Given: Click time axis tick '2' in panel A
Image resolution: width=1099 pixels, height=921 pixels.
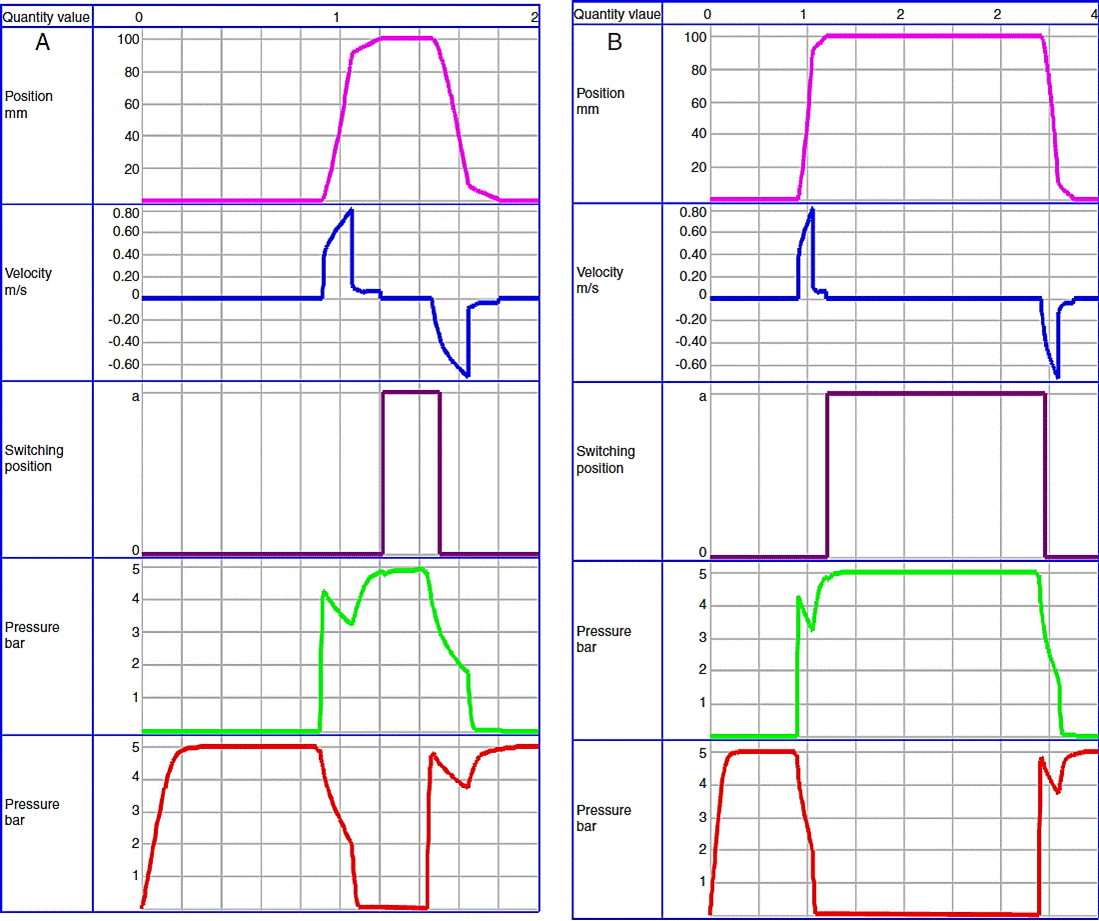Looking at the screenshot, I should click(535, 17).
